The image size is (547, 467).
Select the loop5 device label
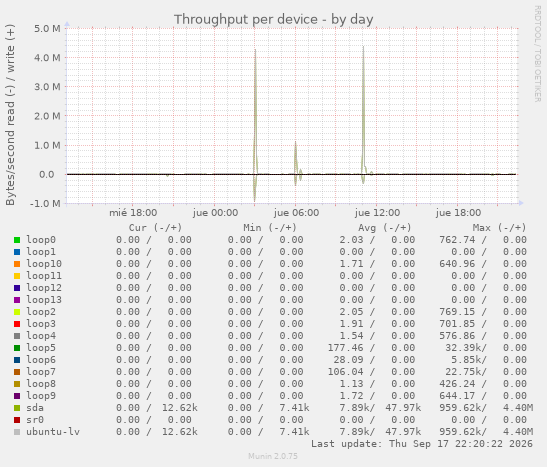tap(41, 348)
